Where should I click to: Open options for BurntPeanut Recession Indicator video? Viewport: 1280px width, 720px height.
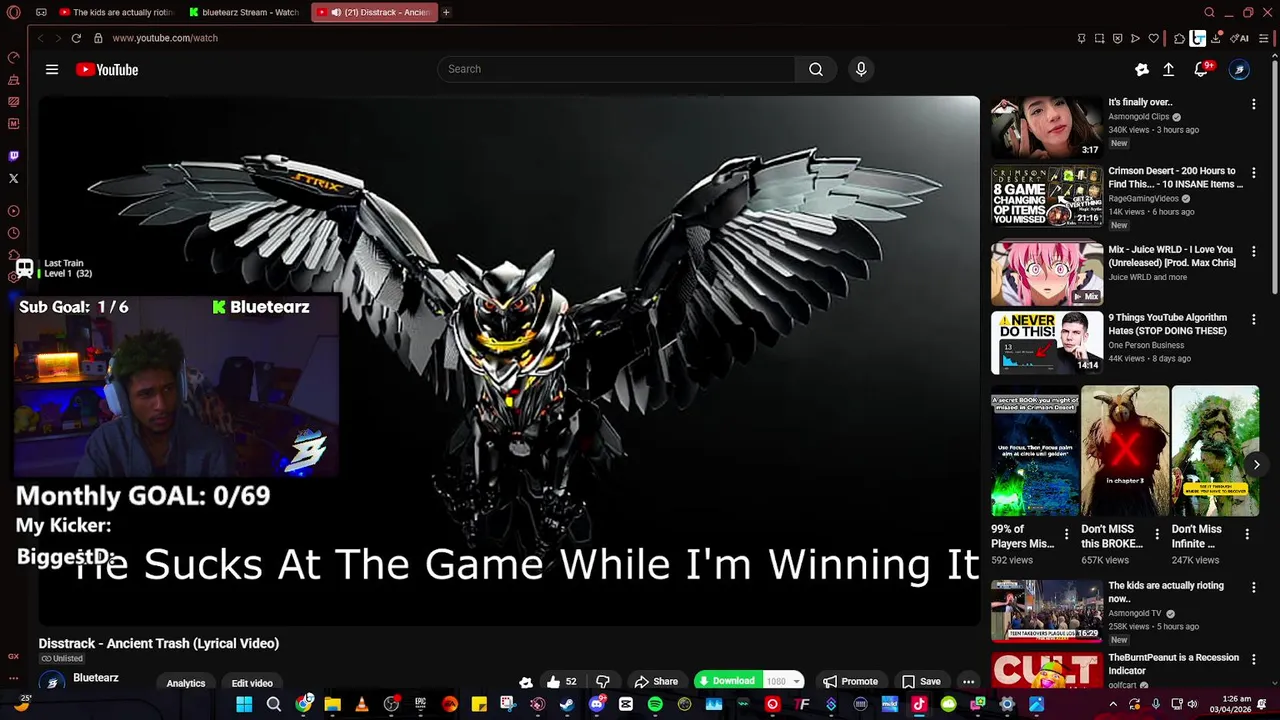coord(1254,660)
